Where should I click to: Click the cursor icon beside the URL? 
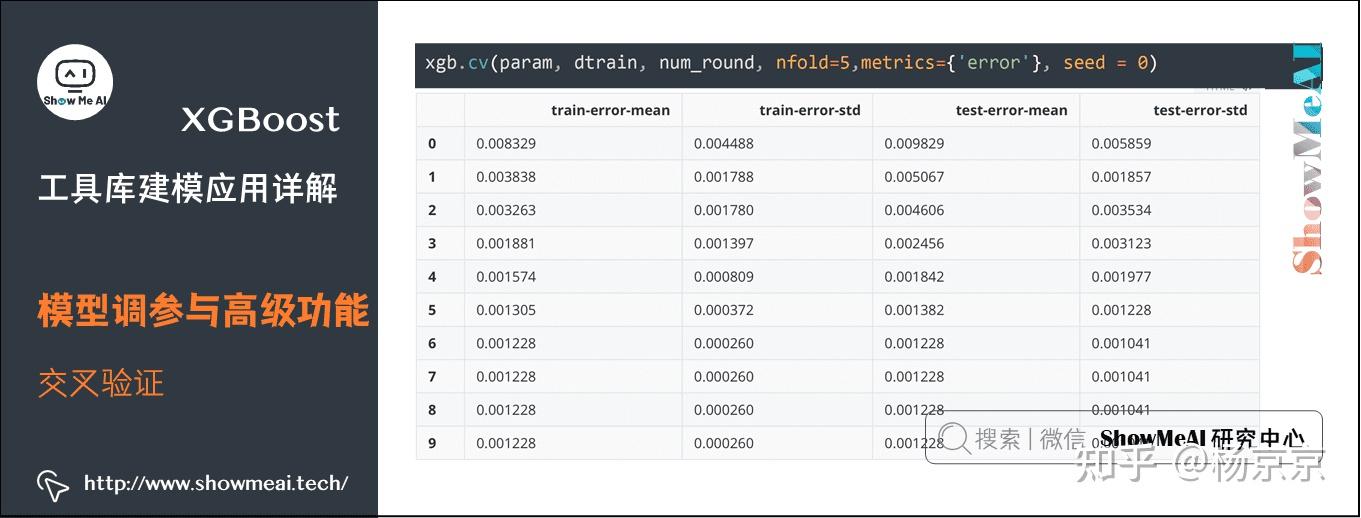pyautogui.click(x=52, y=485)
